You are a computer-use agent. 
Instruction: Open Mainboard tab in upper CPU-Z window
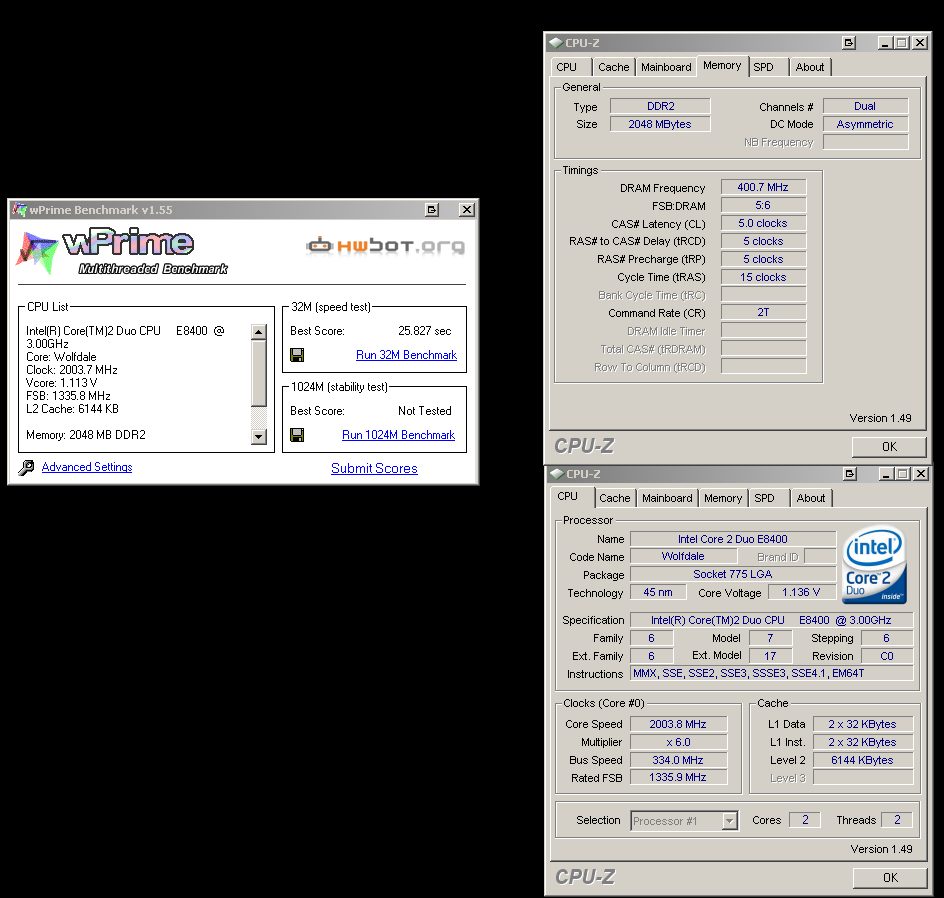(x=666, y=67)
